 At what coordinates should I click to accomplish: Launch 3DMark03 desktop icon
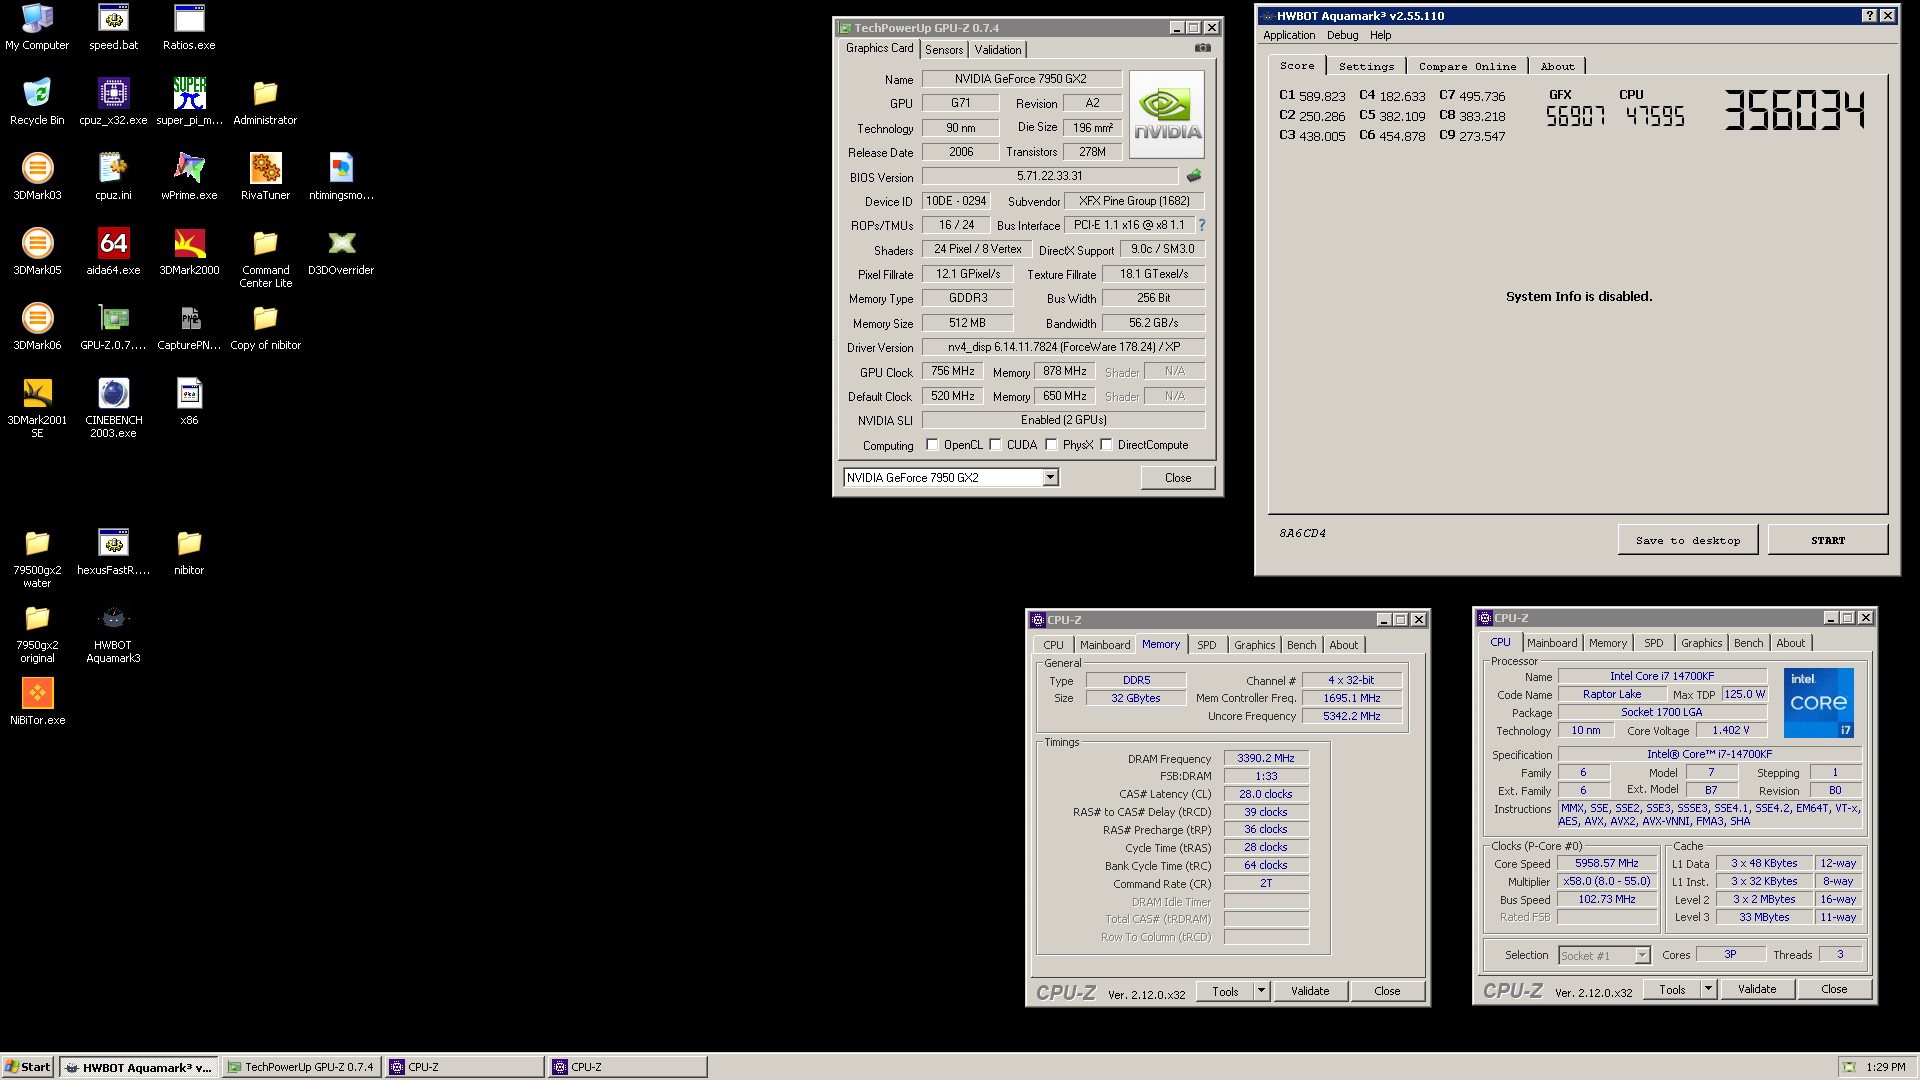37,177
